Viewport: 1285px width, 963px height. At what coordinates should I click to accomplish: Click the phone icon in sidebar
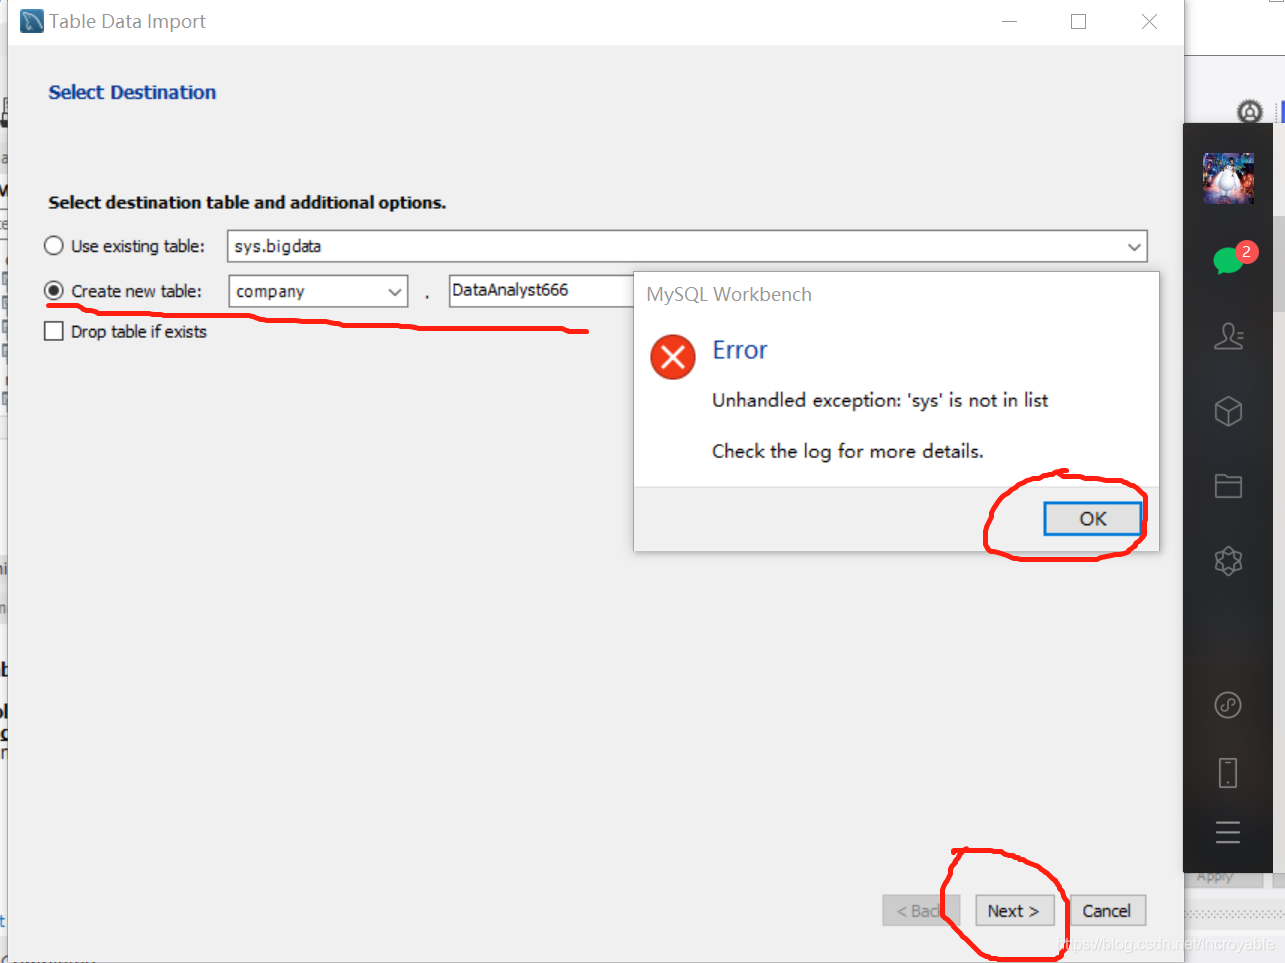coord(1228,773)
